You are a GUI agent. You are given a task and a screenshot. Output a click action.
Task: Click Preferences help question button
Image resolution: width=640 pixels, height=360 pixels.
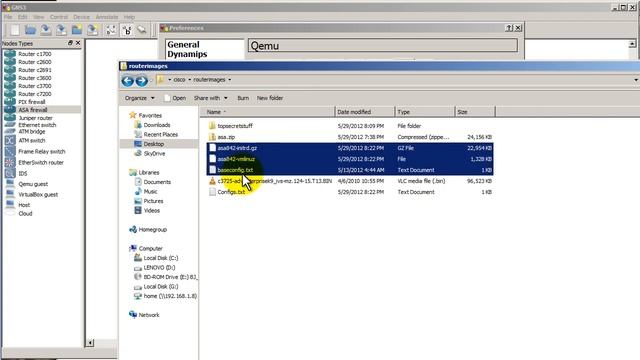[x=509, y=28]
